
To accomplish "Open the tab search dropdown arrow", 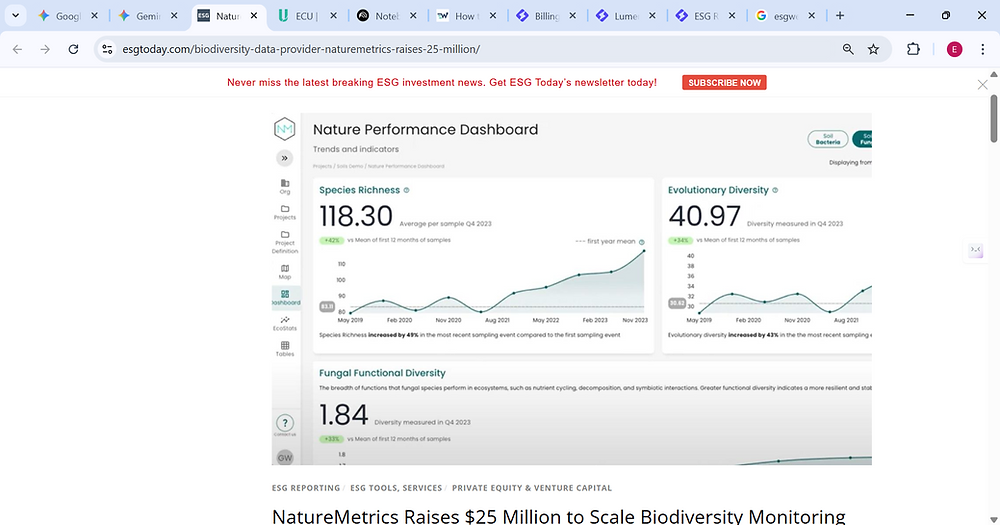I will coord(15,15).
